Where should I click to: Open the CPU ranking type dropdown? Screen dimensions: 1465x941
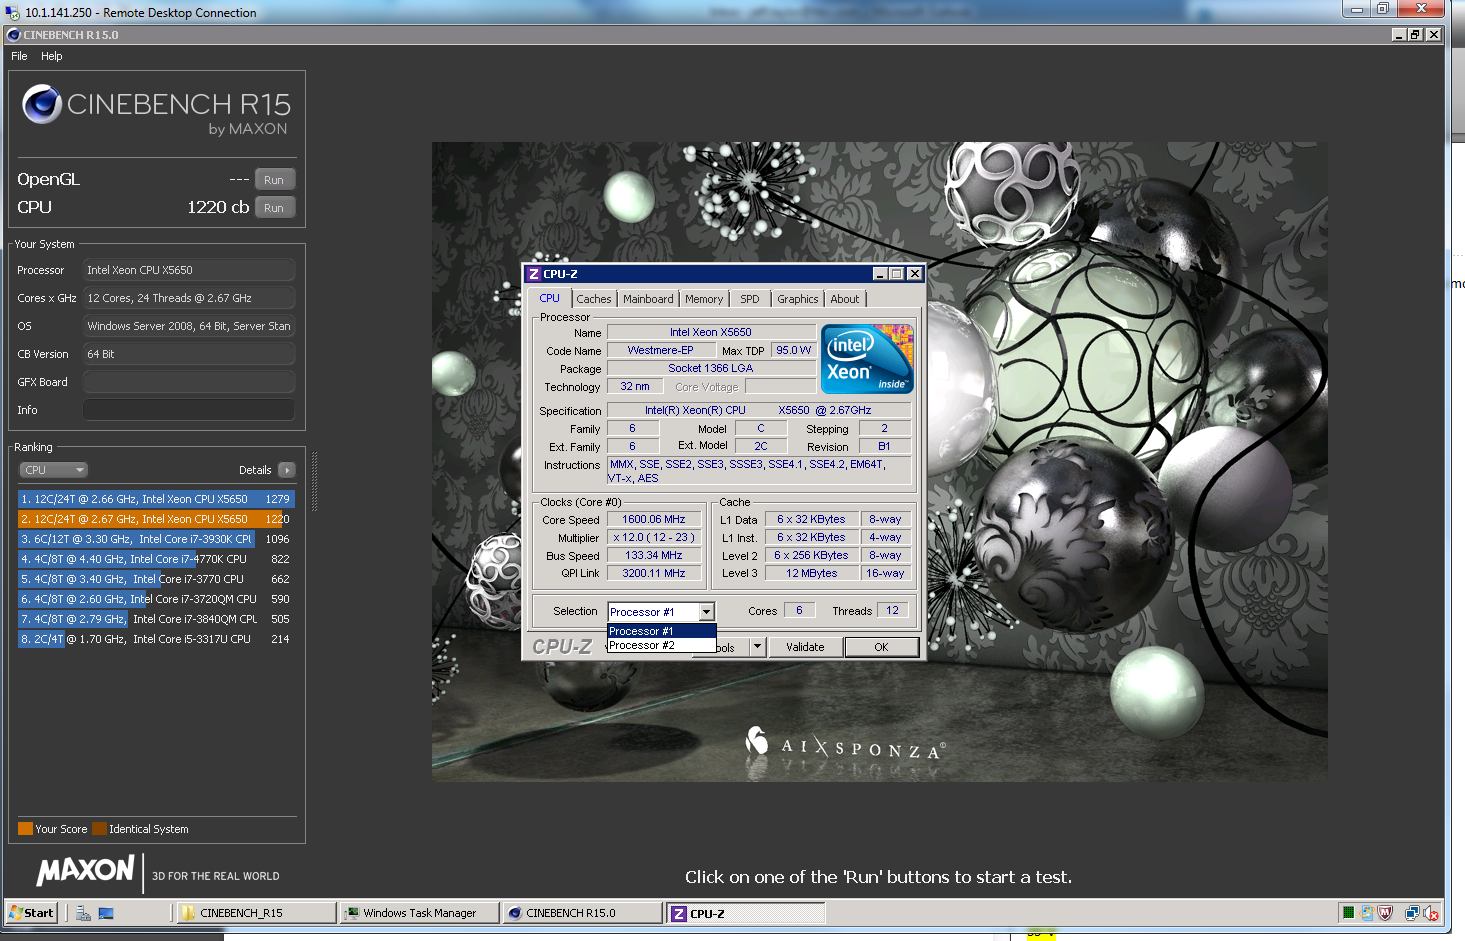[x=54, y=470]
